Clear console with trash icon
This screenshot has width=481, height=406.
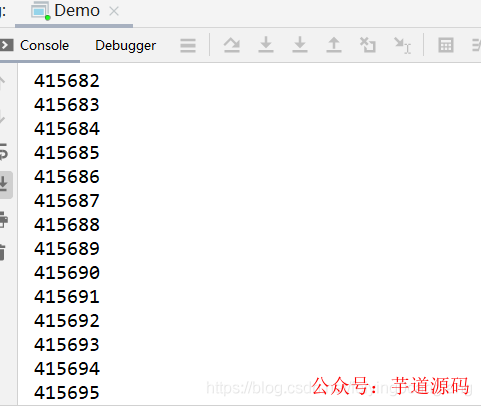pyautogui.click(x=3, y=252)
